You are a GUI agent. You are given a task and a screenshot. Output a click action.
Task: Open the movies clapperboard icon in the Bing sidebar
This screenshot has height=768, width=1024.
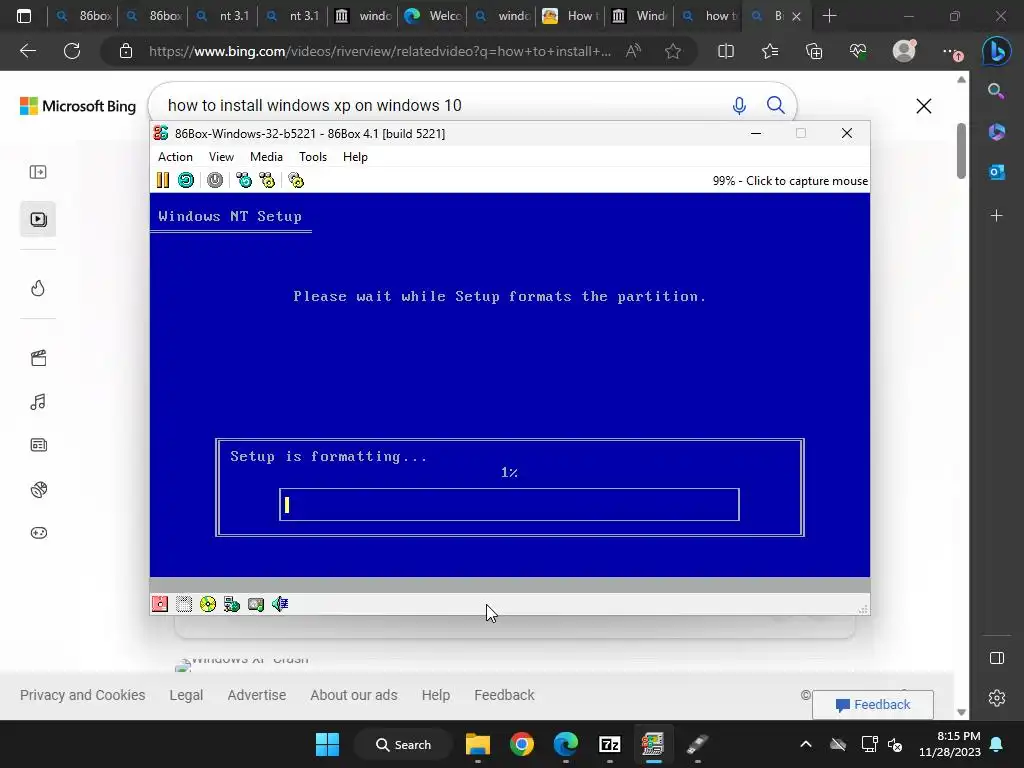(x=38, y=358)
